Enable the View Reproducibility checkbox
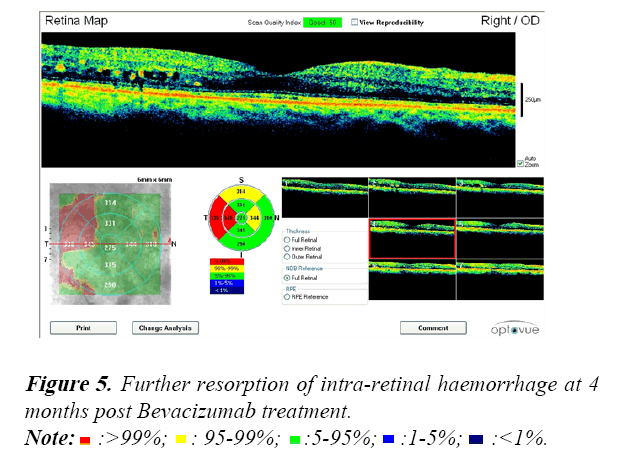 tap(356, 21)
